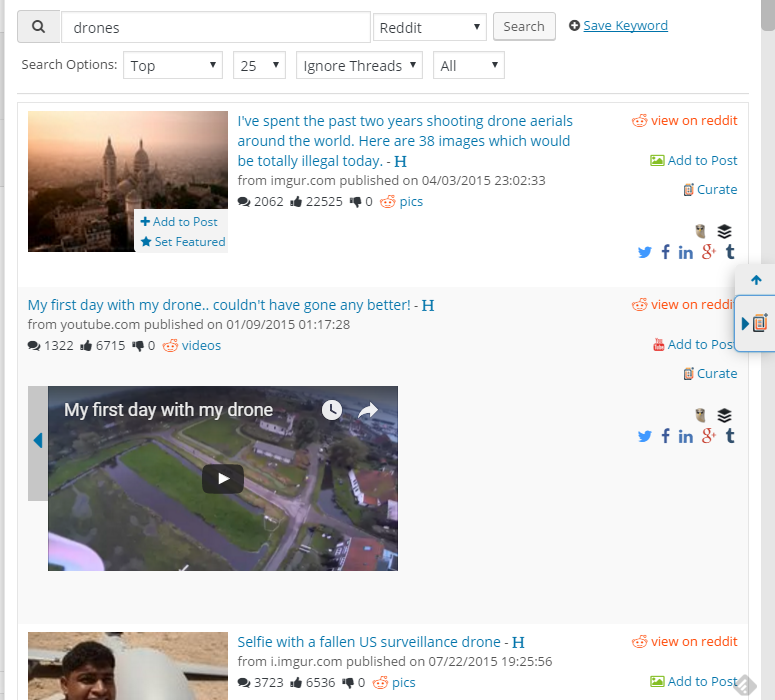
Task: Click the magnifying glass search icon
Action: pyautogui.click(x=39, y=27)
